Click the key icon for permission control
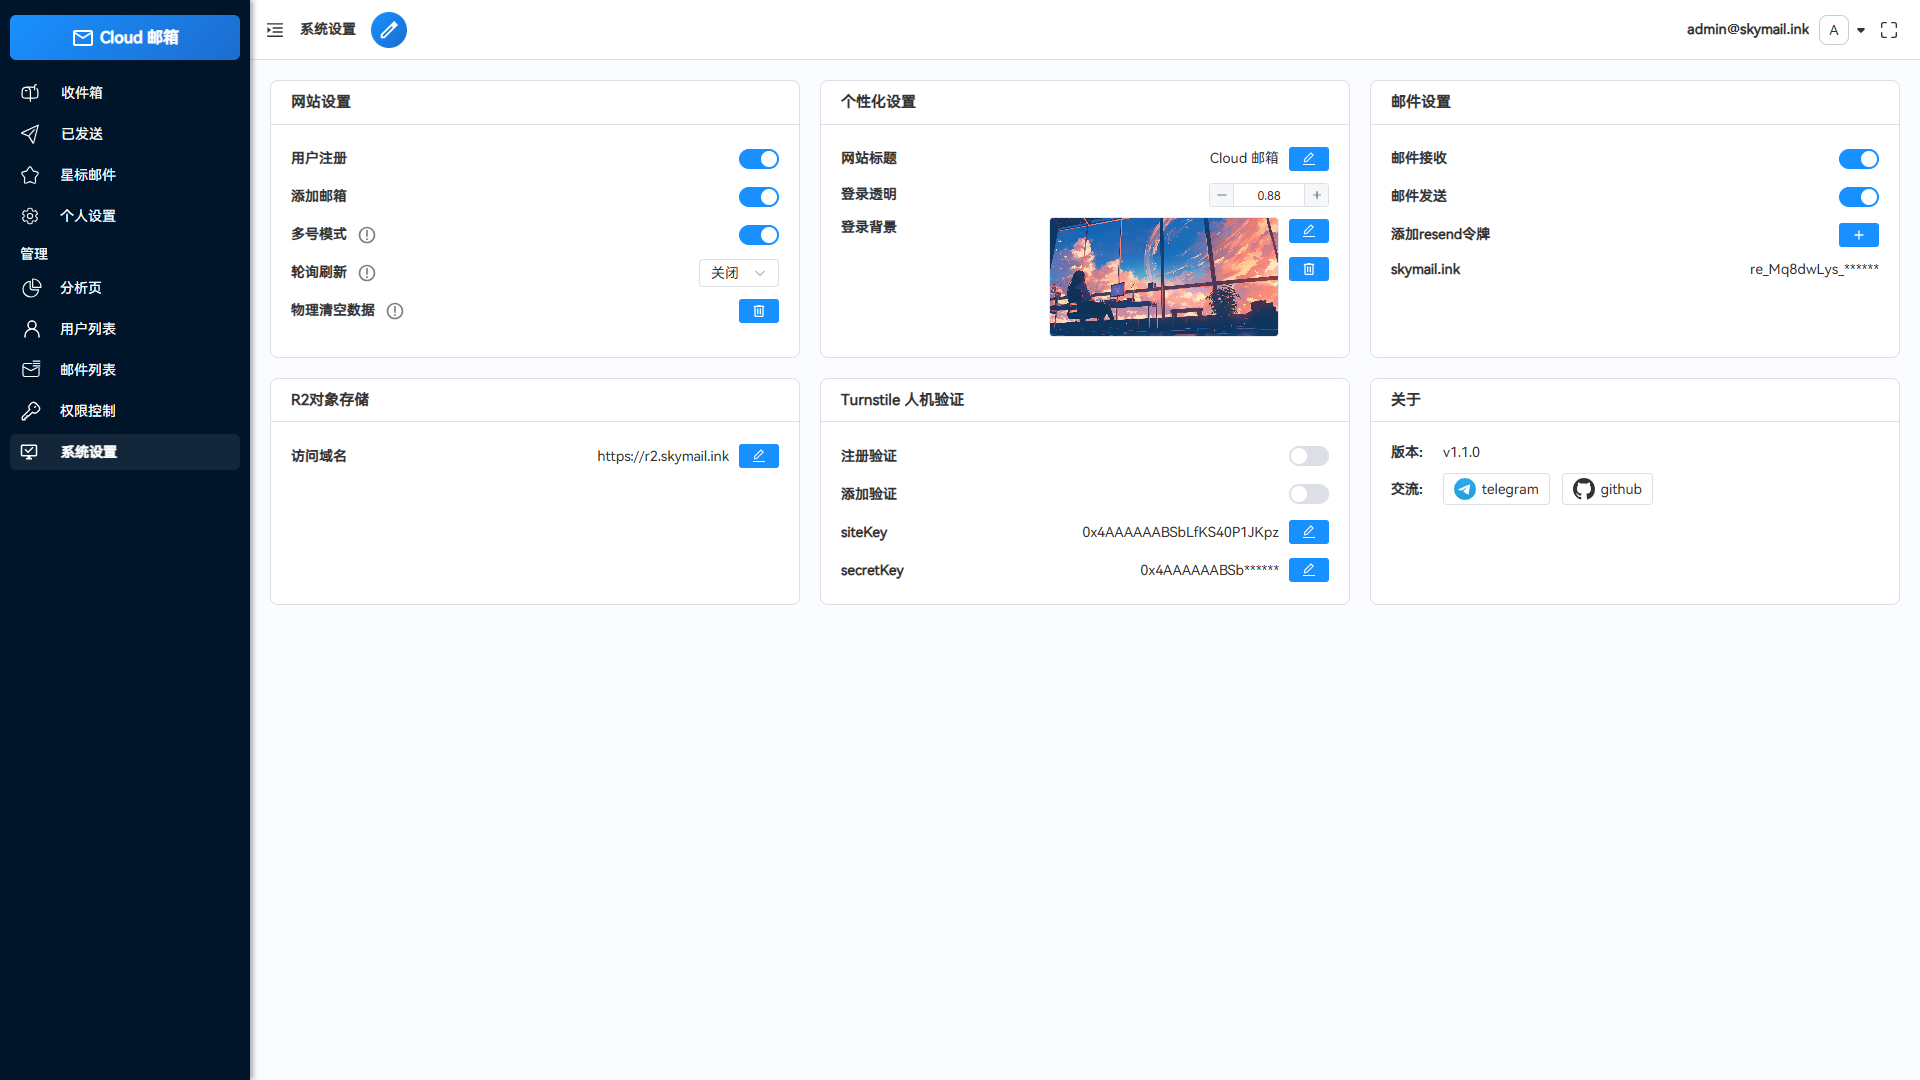Viewport: 1920px width, 1080px height. [x=31, y=410]
